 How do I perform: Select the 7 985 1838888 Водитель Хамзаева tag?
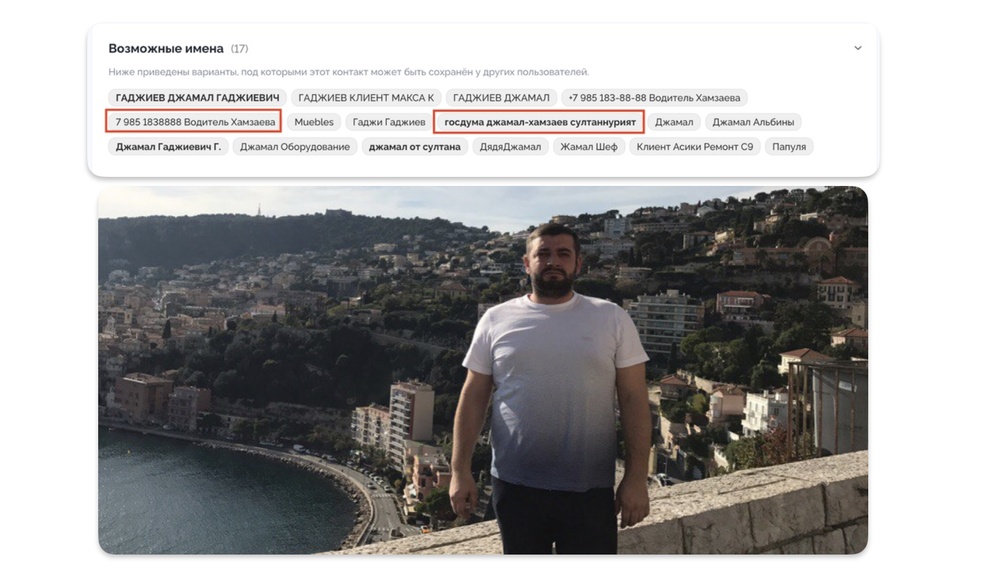(x=194, y=122)
